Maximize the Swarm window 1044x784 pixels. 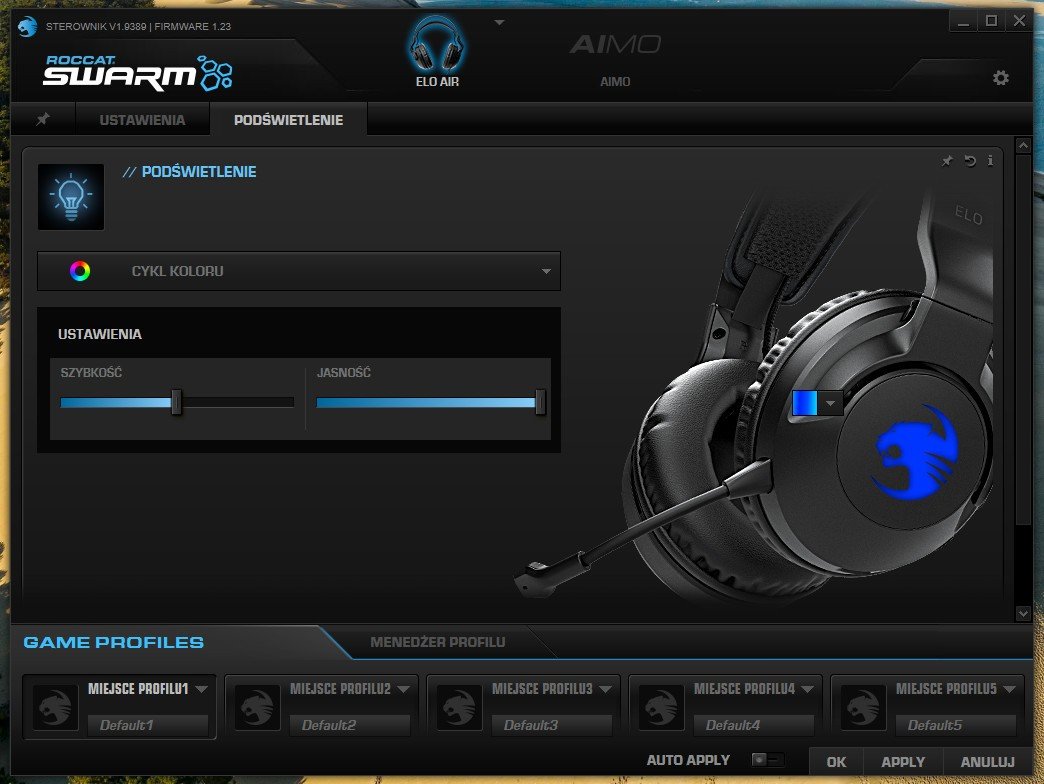click(x=991, y=21)
